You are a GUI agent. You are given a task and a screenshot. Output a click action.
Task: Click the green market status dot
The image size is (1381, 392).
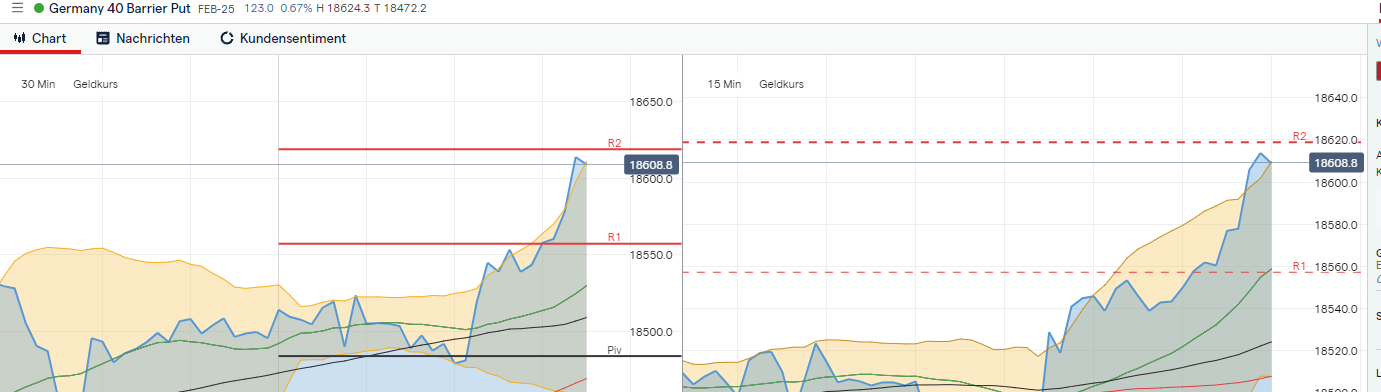(39, 8)
